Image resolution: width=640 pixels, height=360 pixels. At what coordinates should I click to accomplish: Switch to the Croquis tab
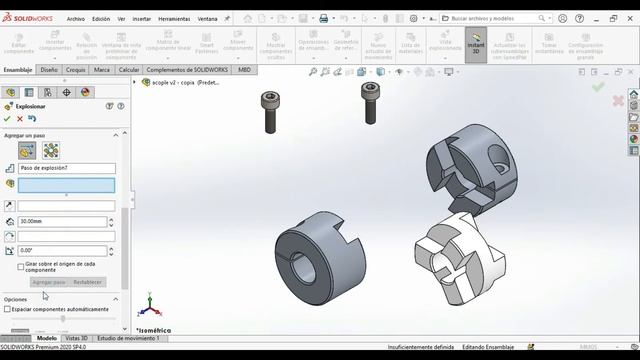point(76,70)
